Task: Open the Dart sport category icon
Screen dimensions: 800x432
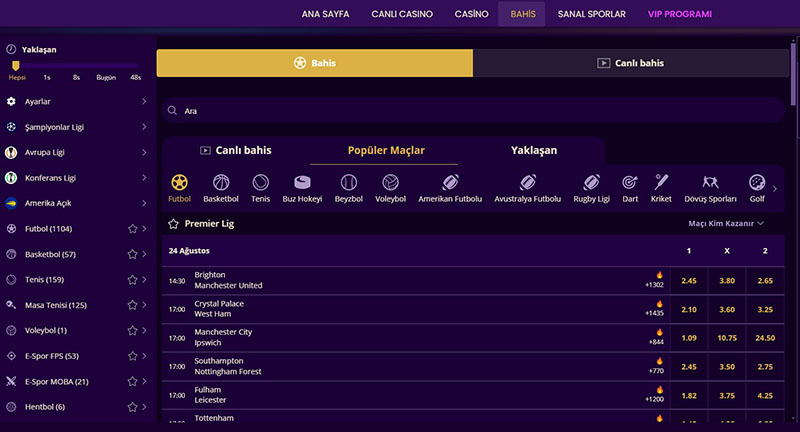Action: click(630, 183)
